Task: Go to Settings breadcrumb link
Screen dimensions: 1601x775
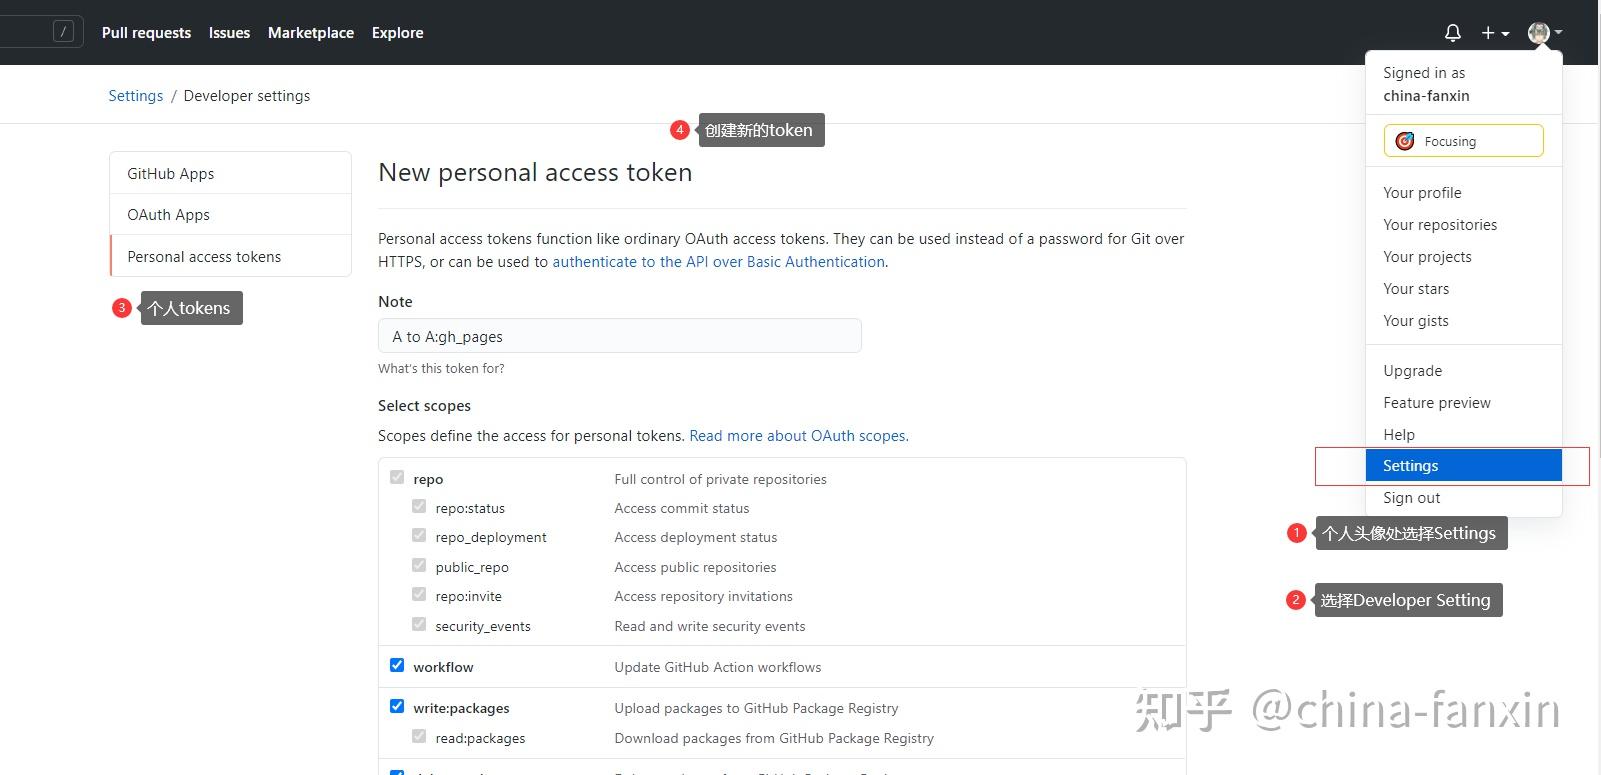Action: [x=135, y=96]
